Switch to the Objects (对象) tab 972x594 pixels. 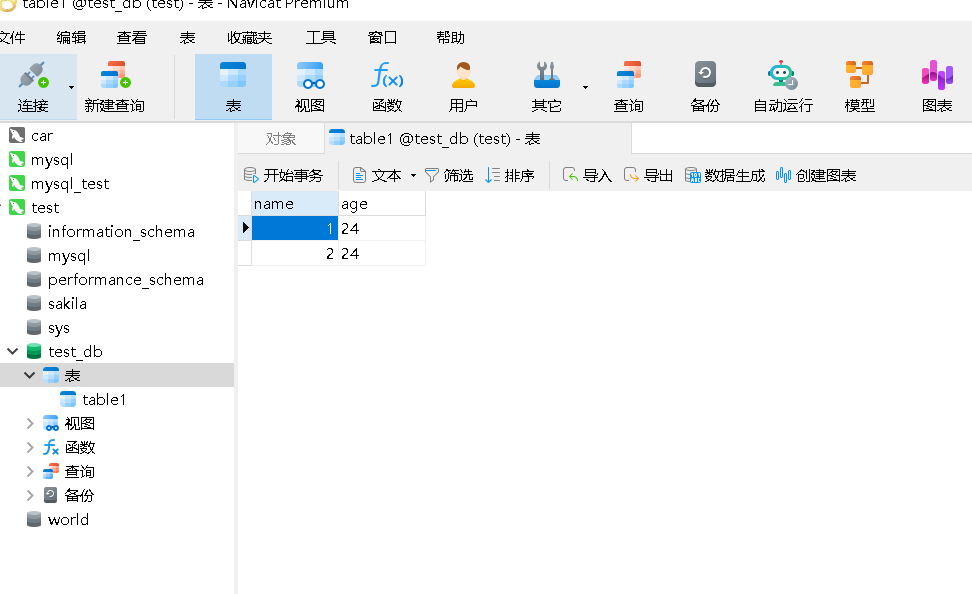[x=281, y=139]
